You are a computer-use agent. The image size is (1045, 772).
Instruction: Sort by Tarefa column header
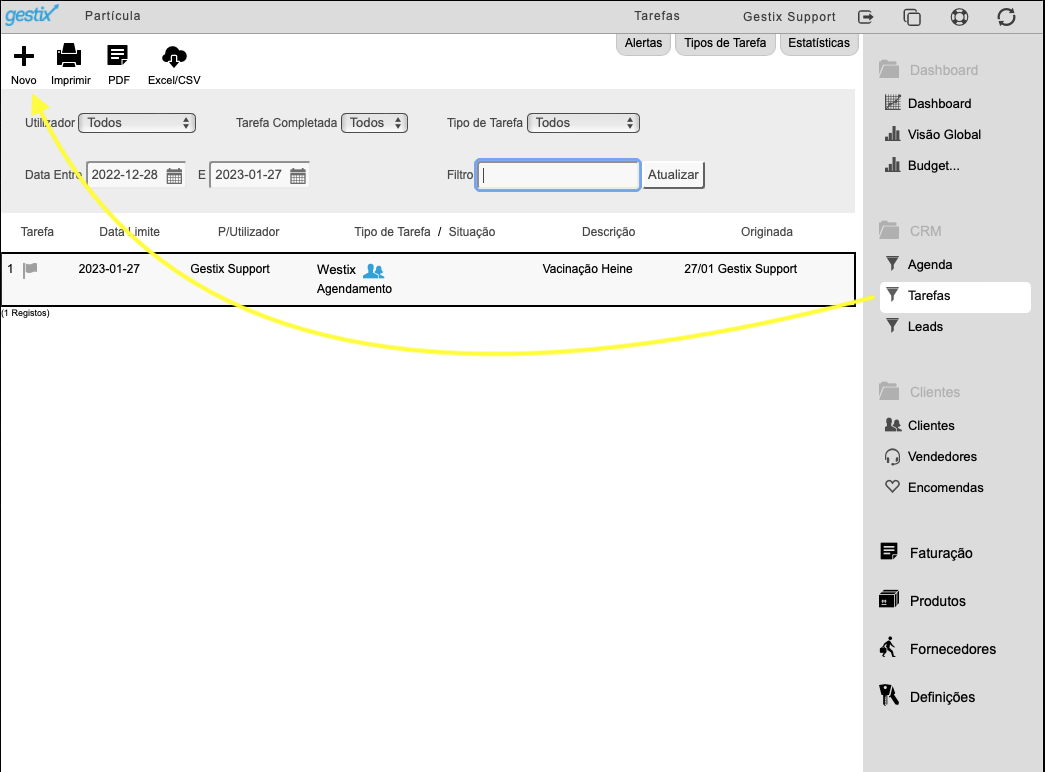point(37,232)
